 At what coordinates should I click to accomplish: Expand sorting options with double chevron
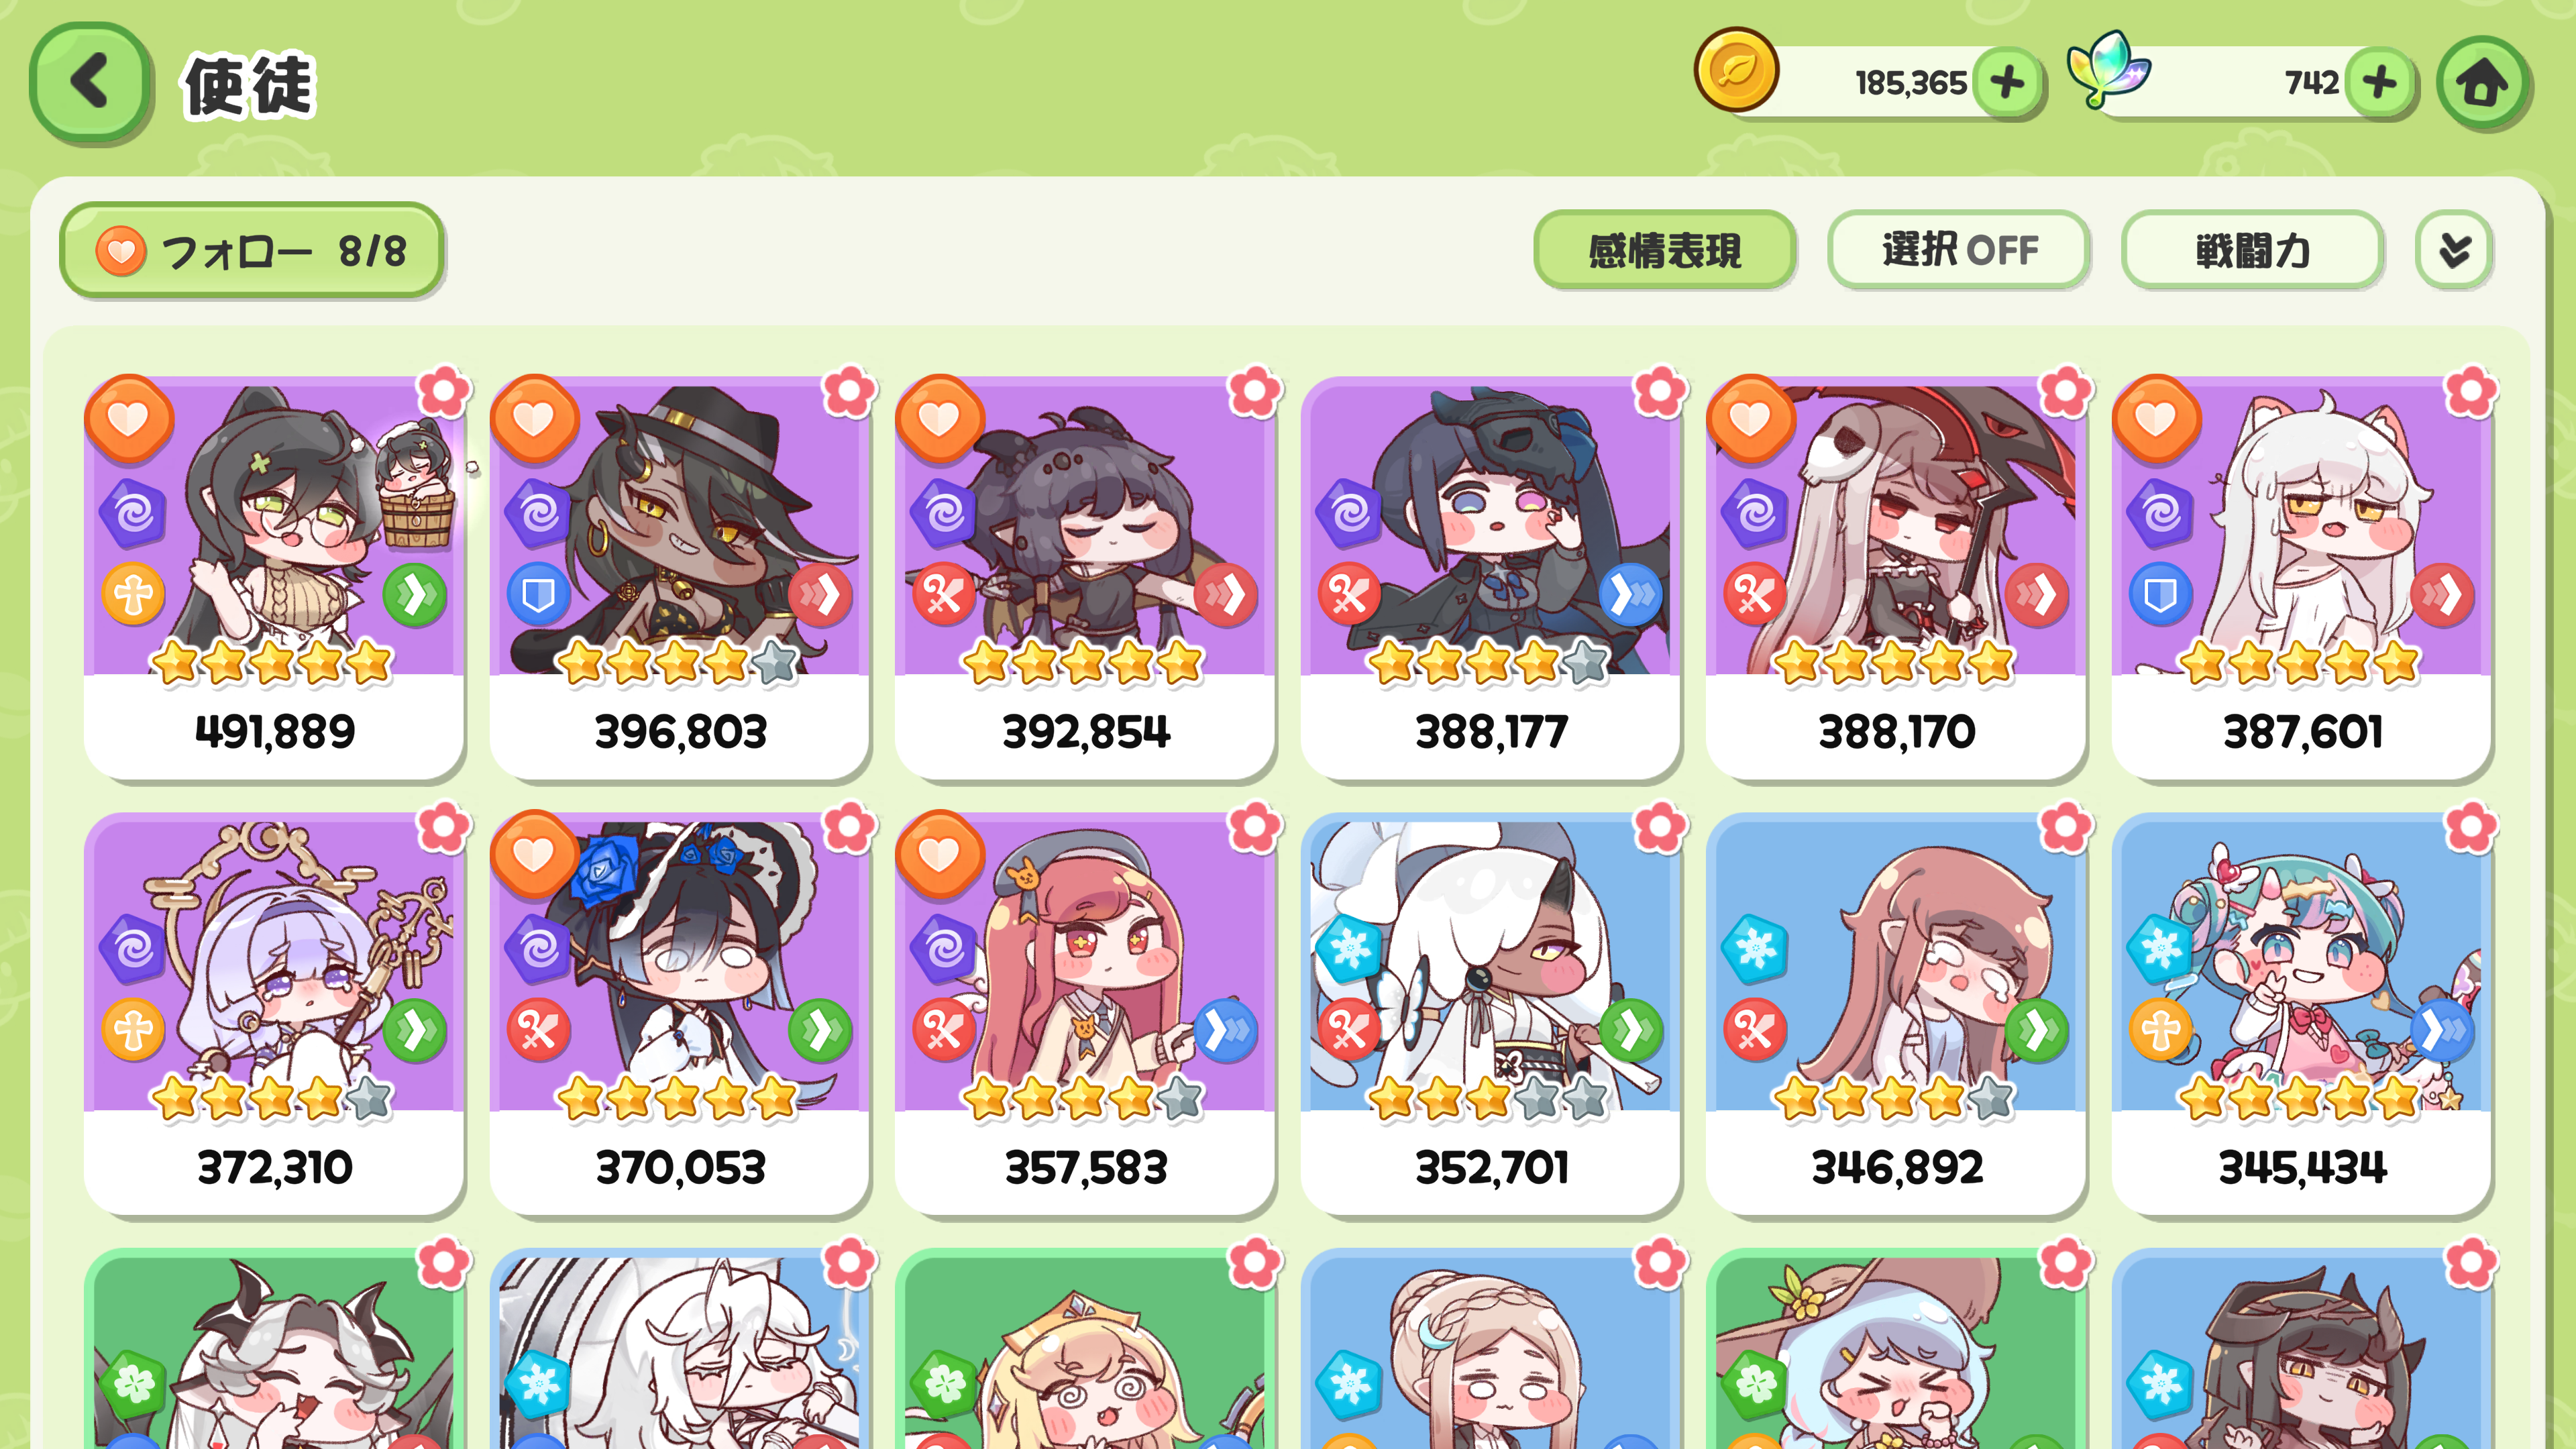click(x=2454, y=250)
